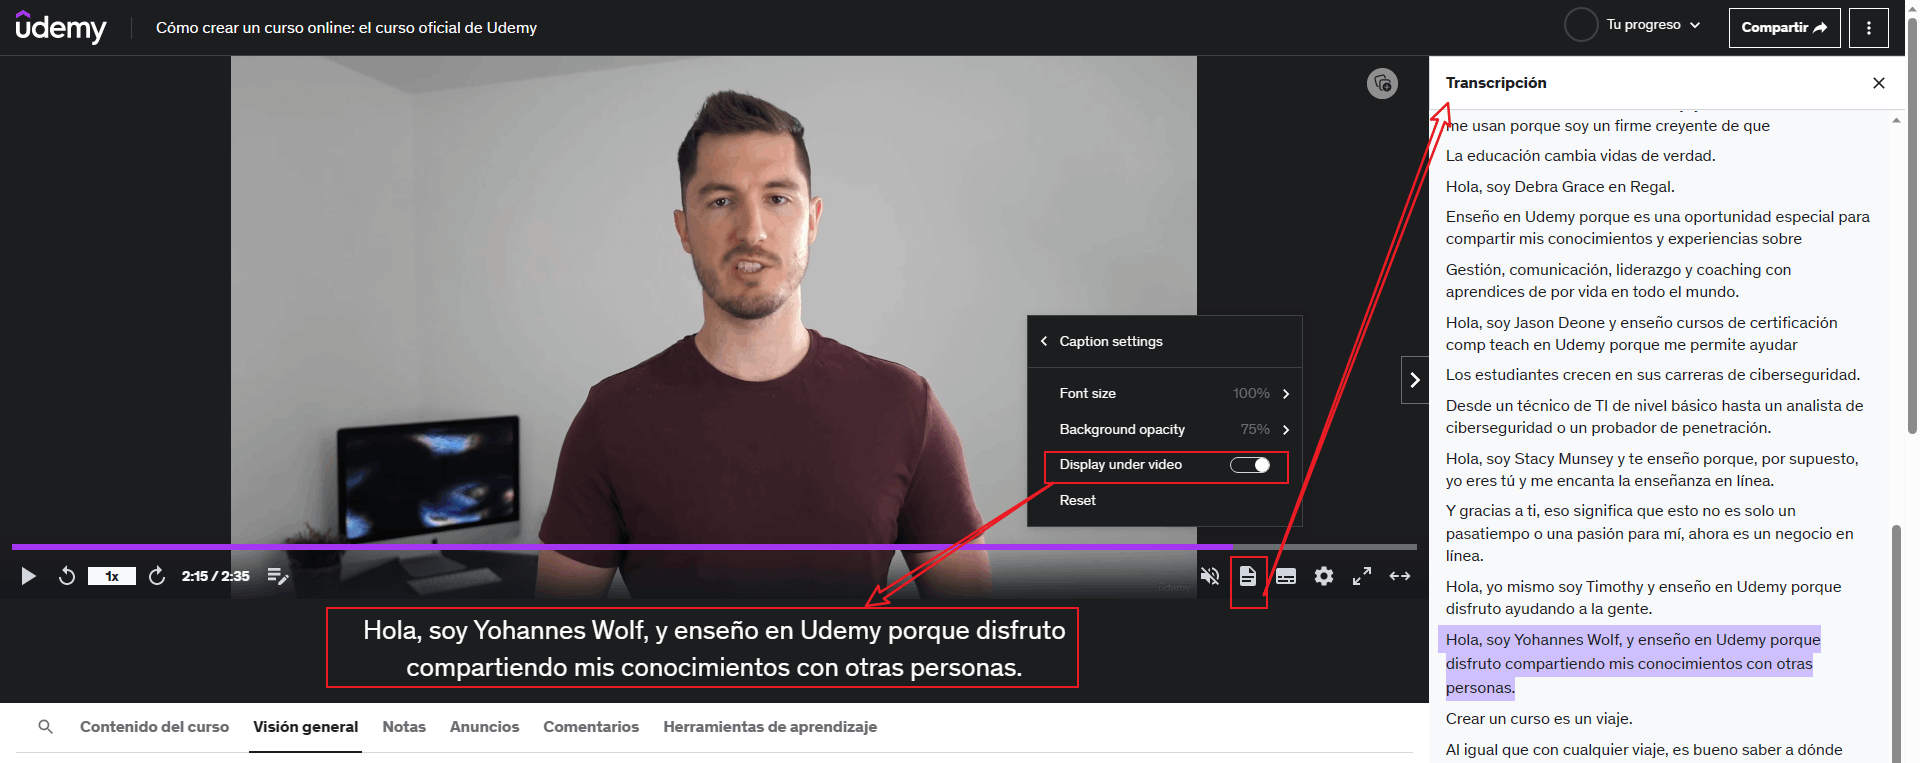Jump to 'Hola, soy Jason Deone' line

(1642, 334)
